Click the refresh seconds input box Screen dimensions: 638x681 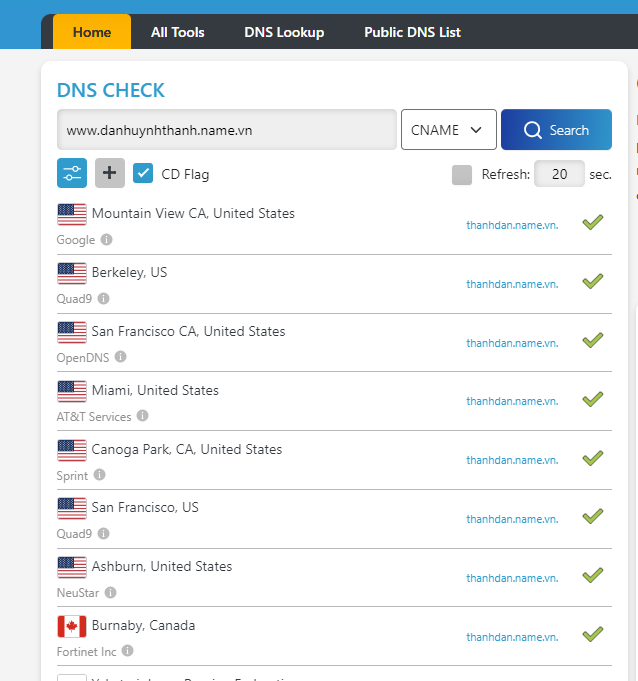pos(559,174)
